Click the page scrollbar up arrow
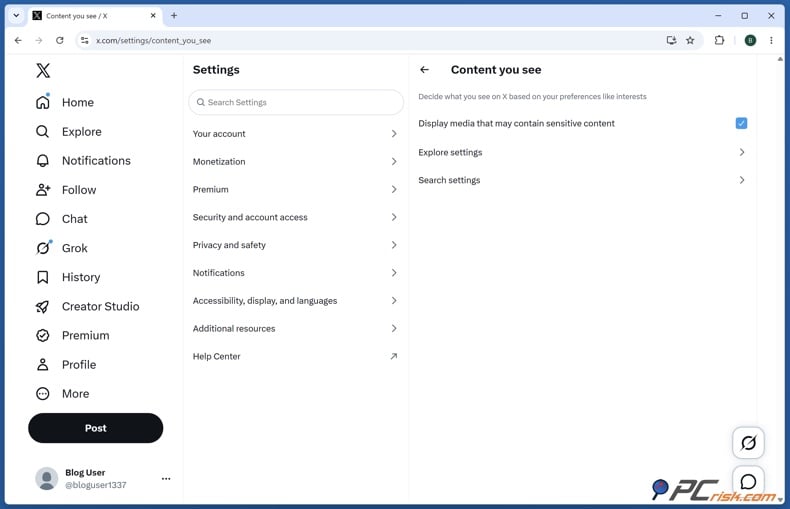Viewport: 790px width, 509px height. coord(780,59)
